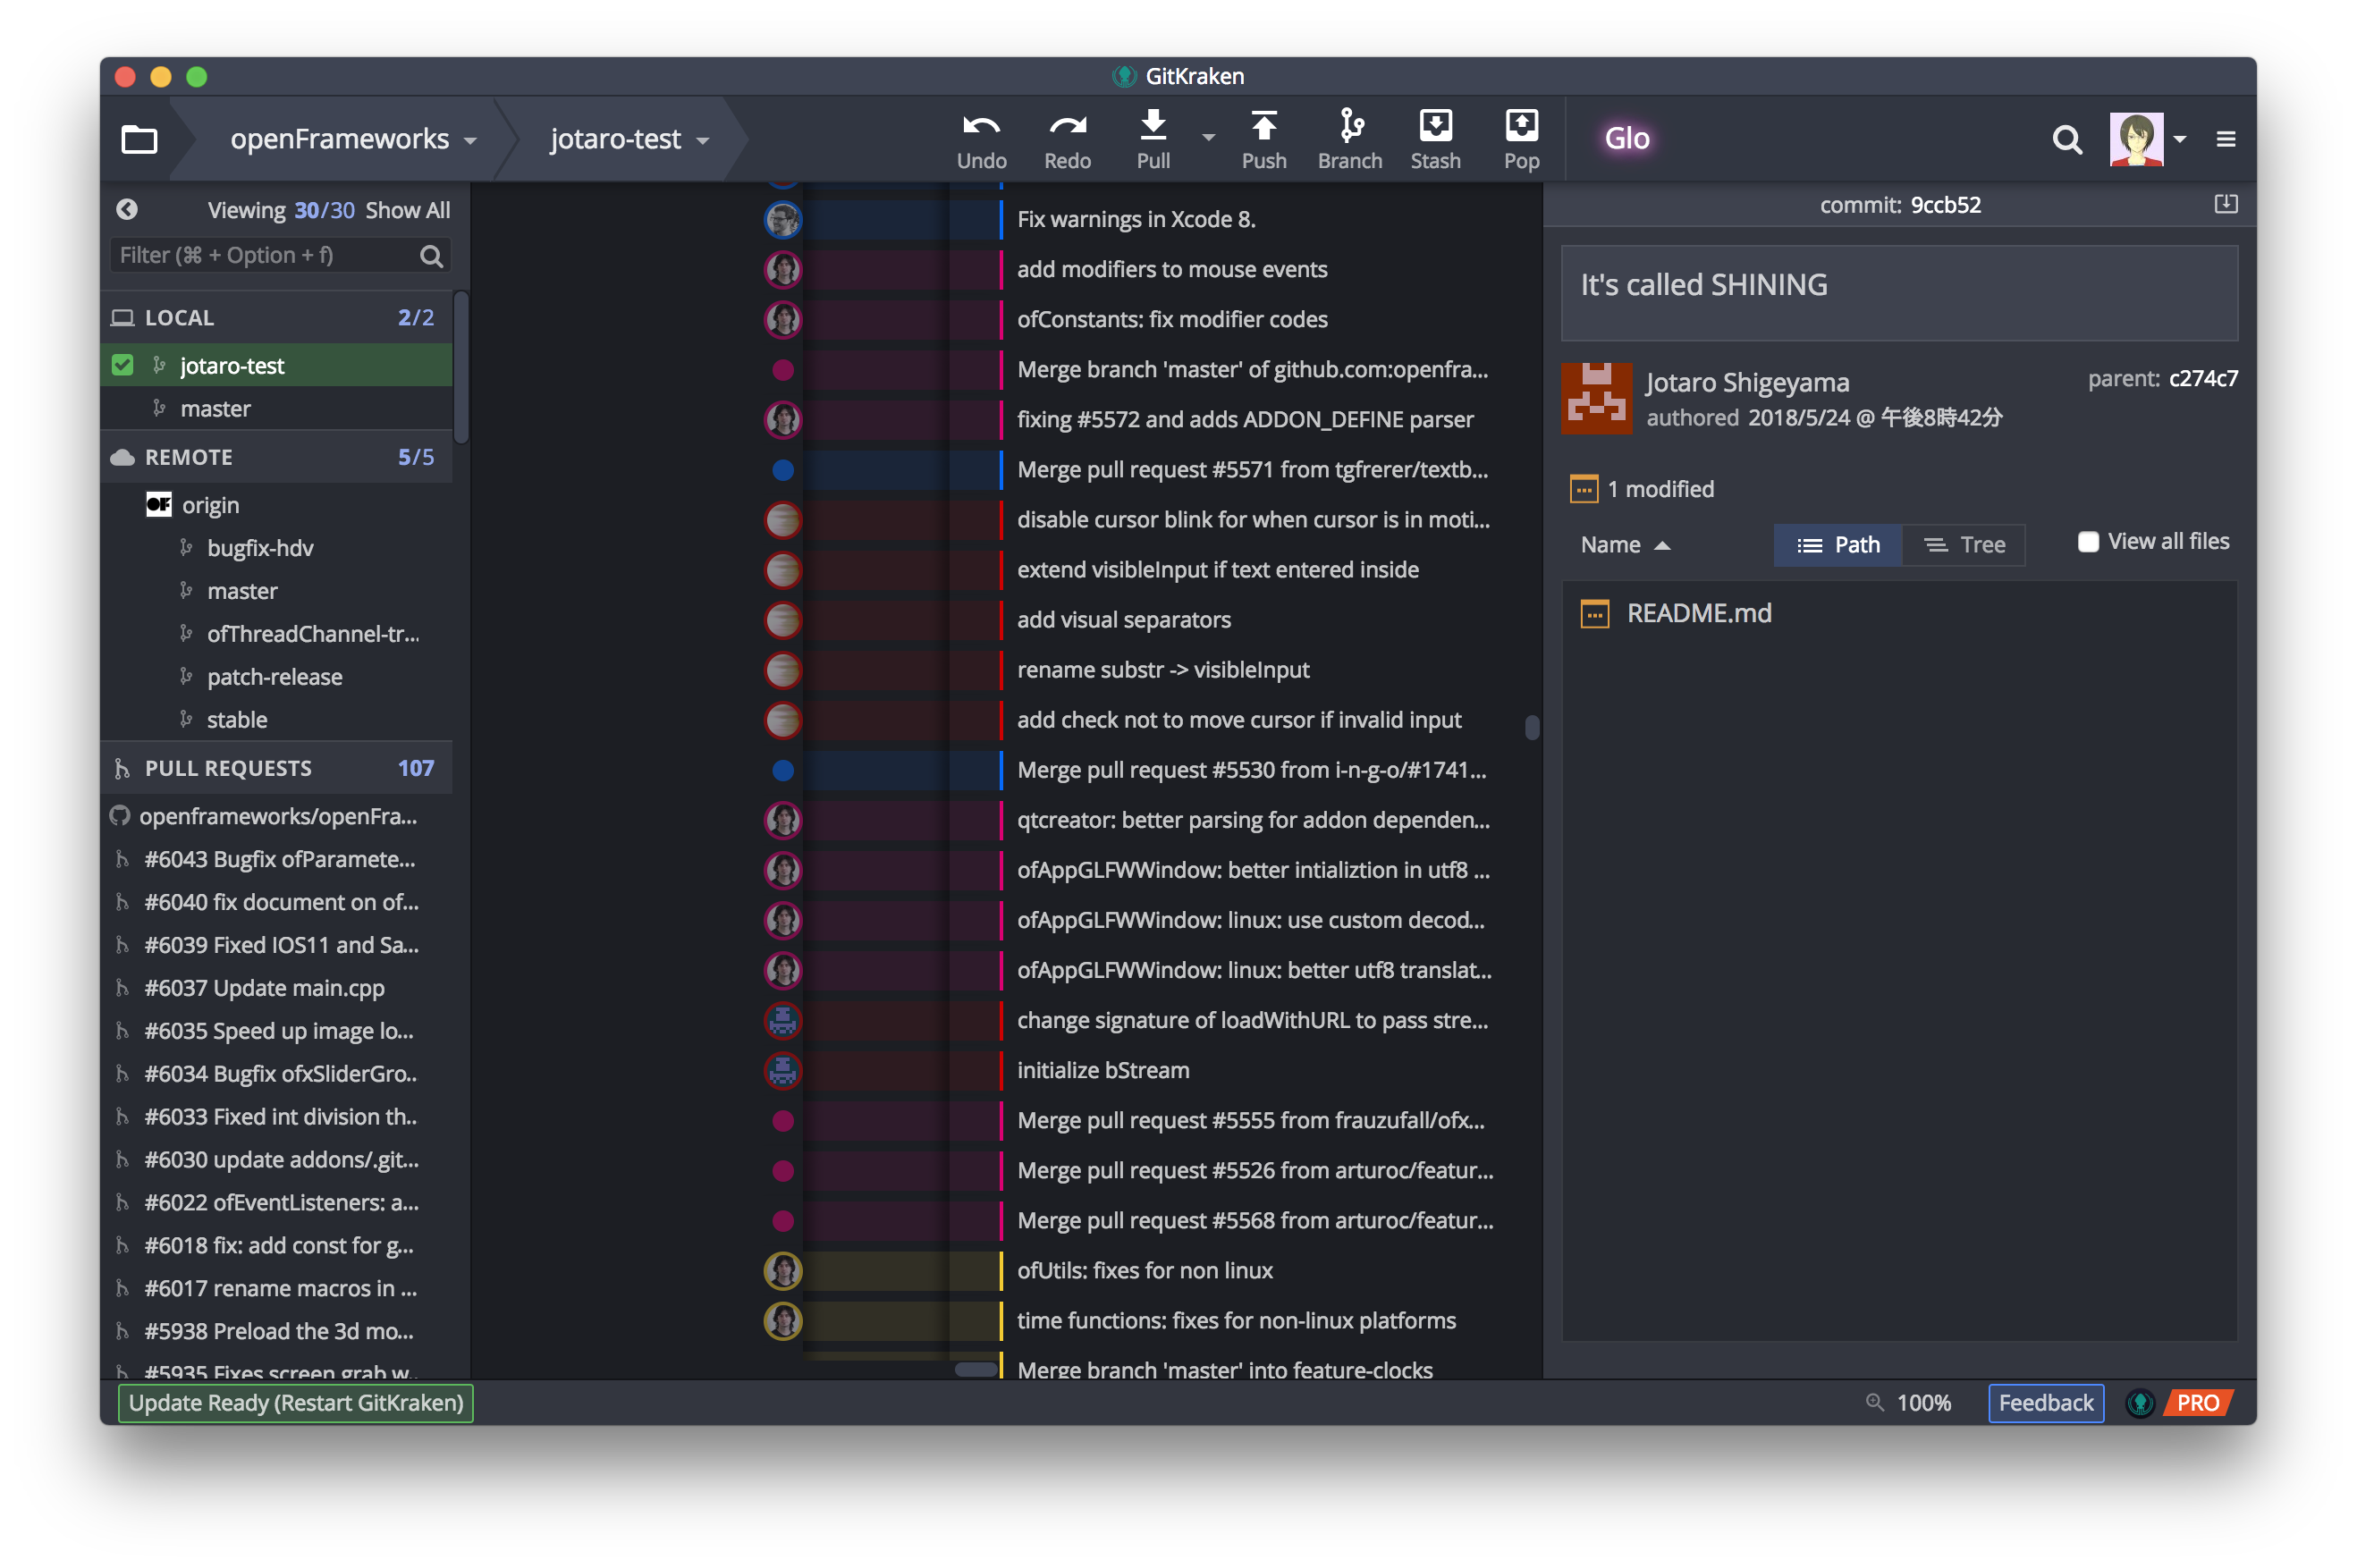Open the Feedback link

[x=2044, y=1402]
